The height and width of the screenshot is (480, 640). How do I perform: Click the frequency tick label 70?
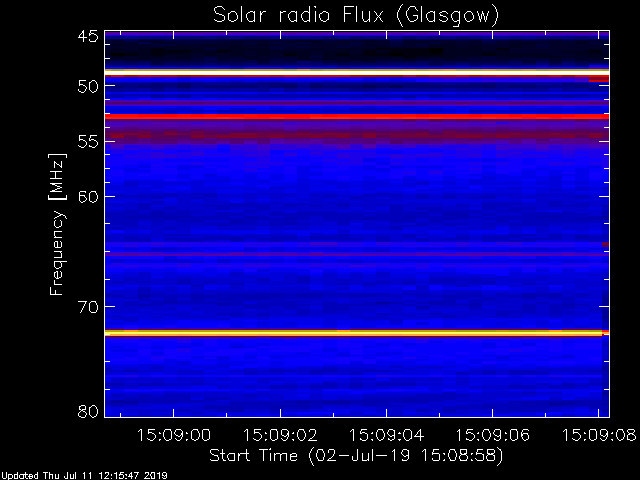[88, 307]
